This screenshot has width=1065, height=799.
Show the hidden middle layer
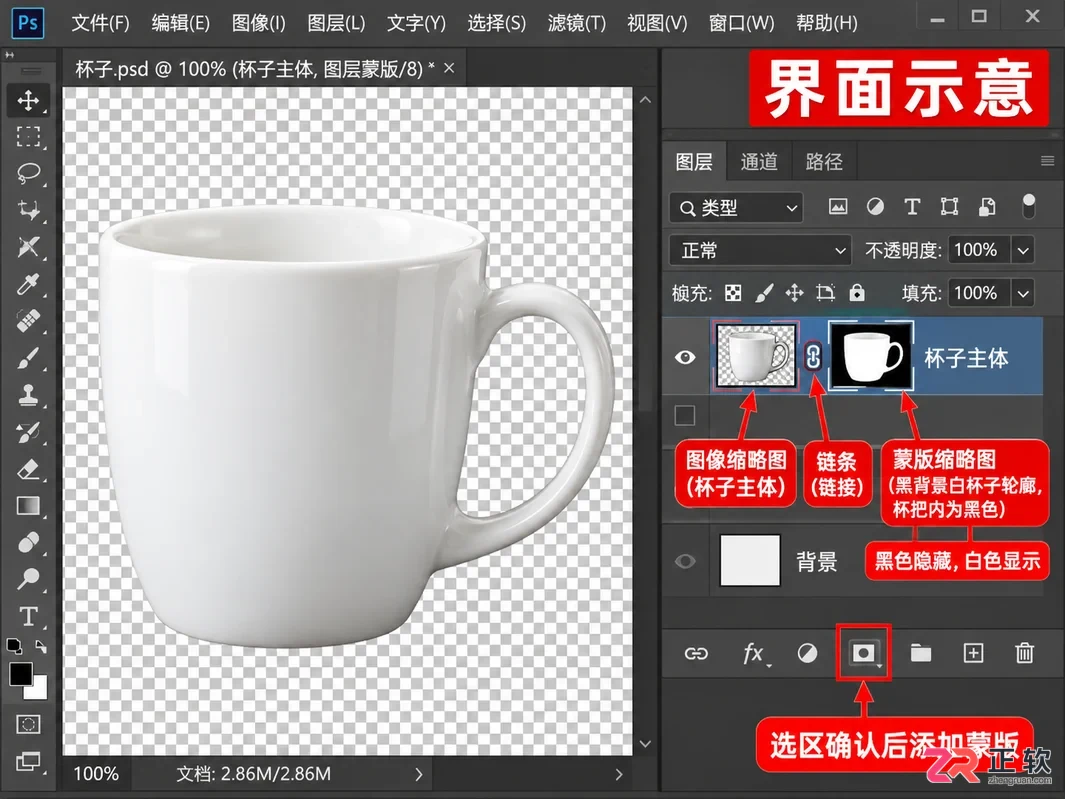[685, 415]
